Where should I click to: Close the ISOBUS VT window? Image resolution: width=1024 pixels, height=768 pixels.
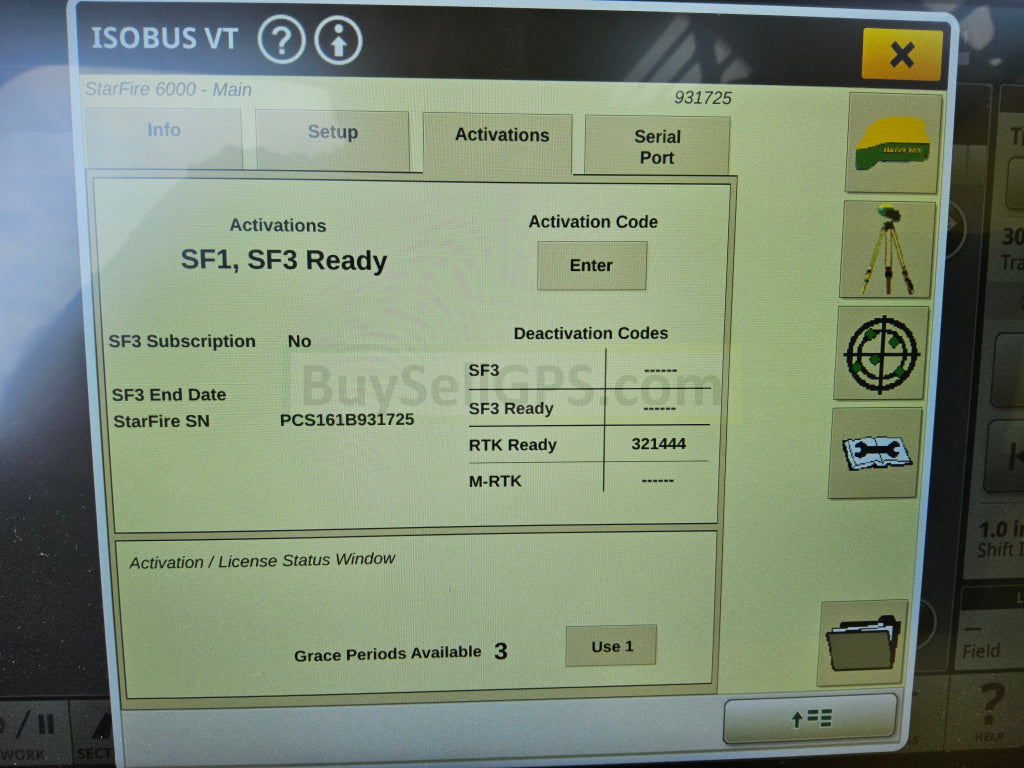[x=901, y=54]
